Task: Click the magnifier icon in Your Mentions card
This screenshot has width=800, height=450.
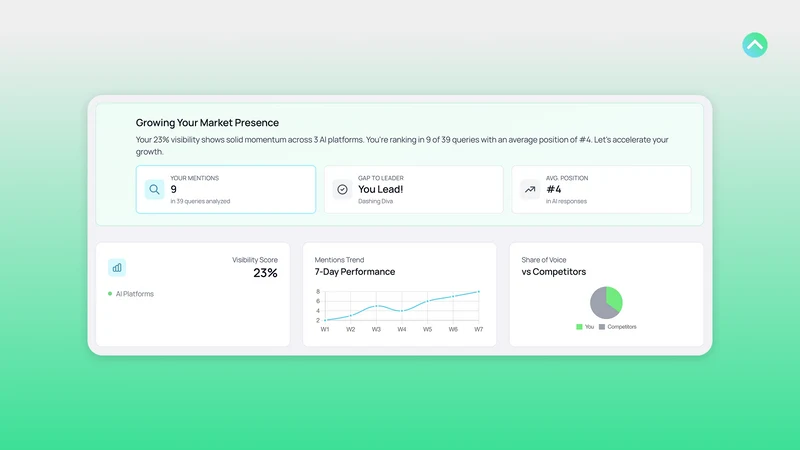Action: [154, 189]
